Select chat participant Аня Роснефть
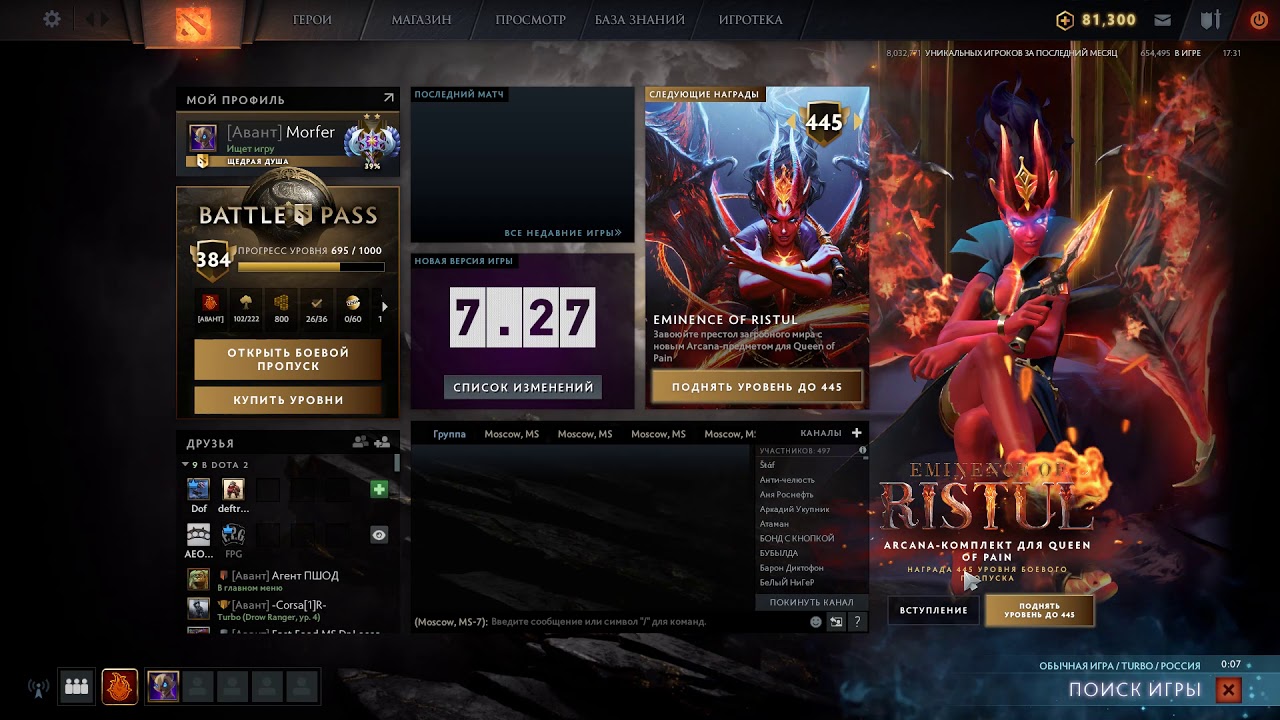The image size is (1280, 720). click(x=787, y=494)
